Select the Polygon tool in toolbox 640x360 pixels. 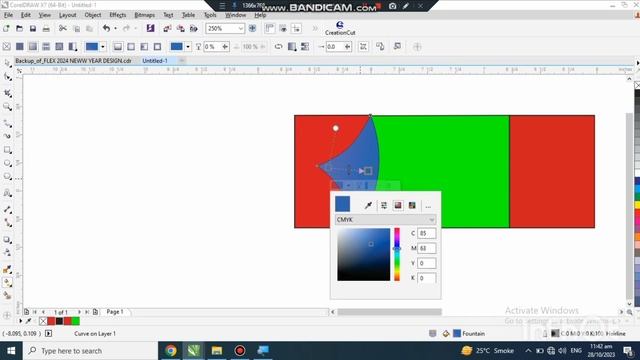(7, 177)
